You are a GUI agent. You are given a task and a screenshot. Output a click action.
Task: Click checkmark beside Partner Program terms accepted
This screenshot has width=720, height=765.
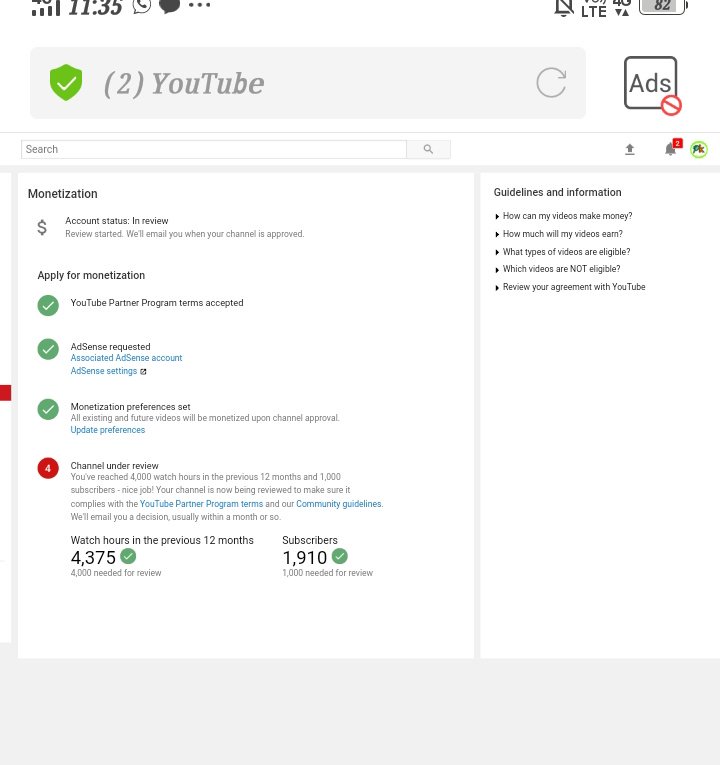48,306
